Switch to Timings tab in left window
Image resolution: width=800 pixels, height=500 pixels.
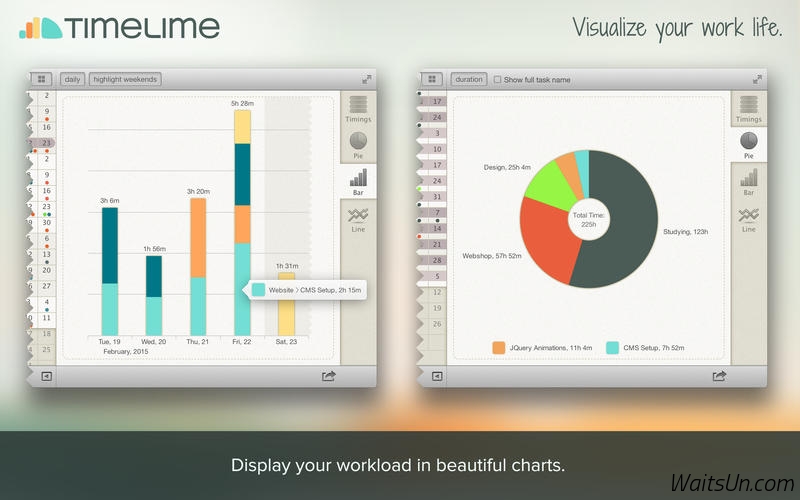point(358,109)
